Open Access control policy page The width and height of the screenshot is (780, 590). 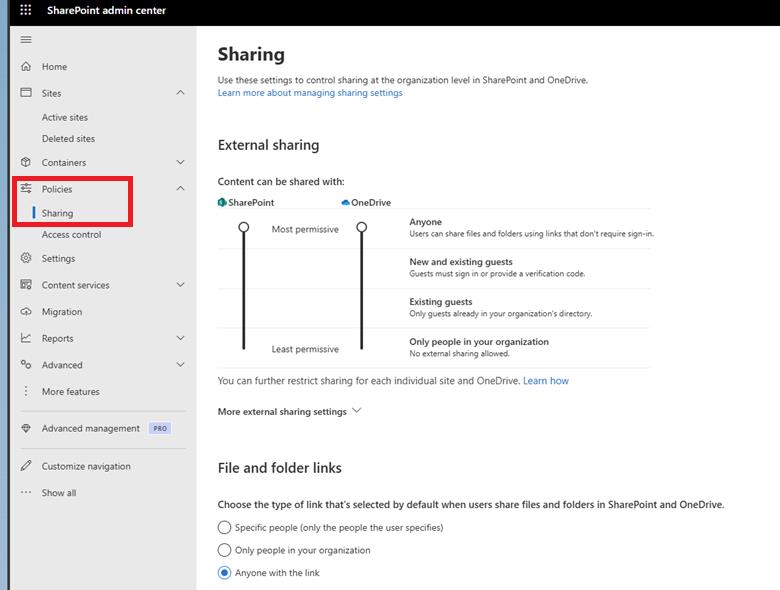71,235
